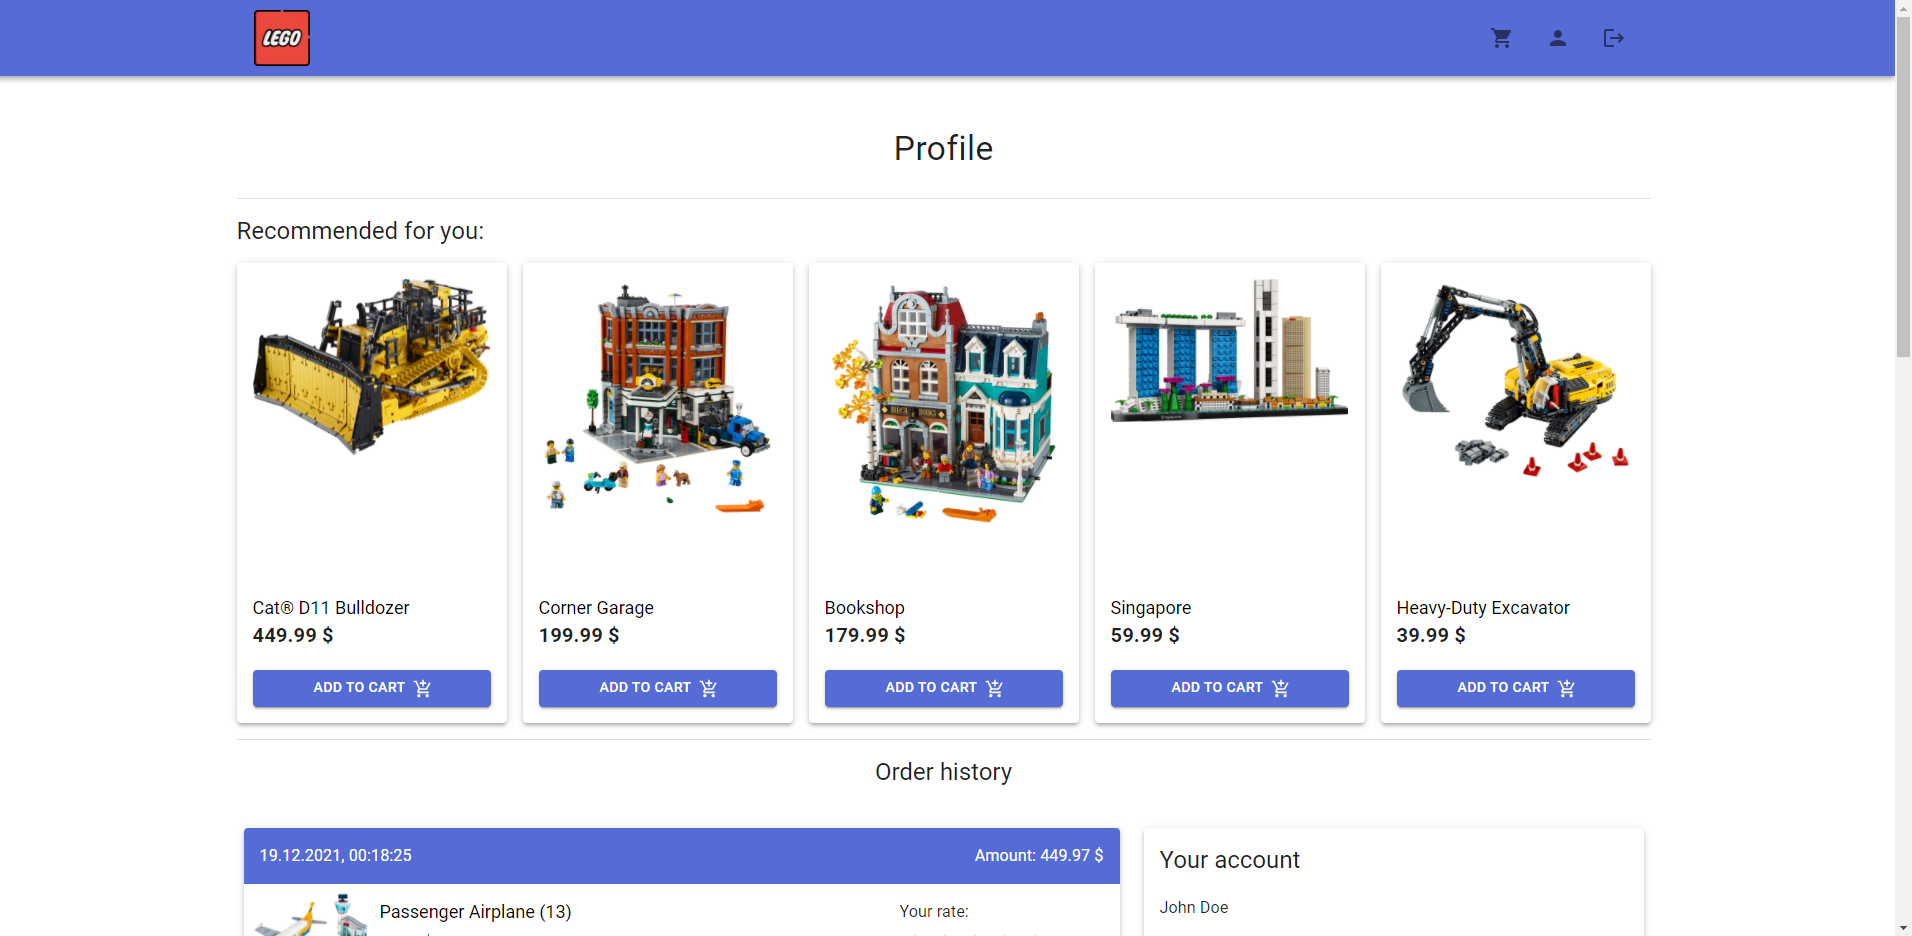Click the Amount: 449.97 $ text
The width and height of the screenshot is (1912, 936).
pyautogui.click(x=1039, y=855)
